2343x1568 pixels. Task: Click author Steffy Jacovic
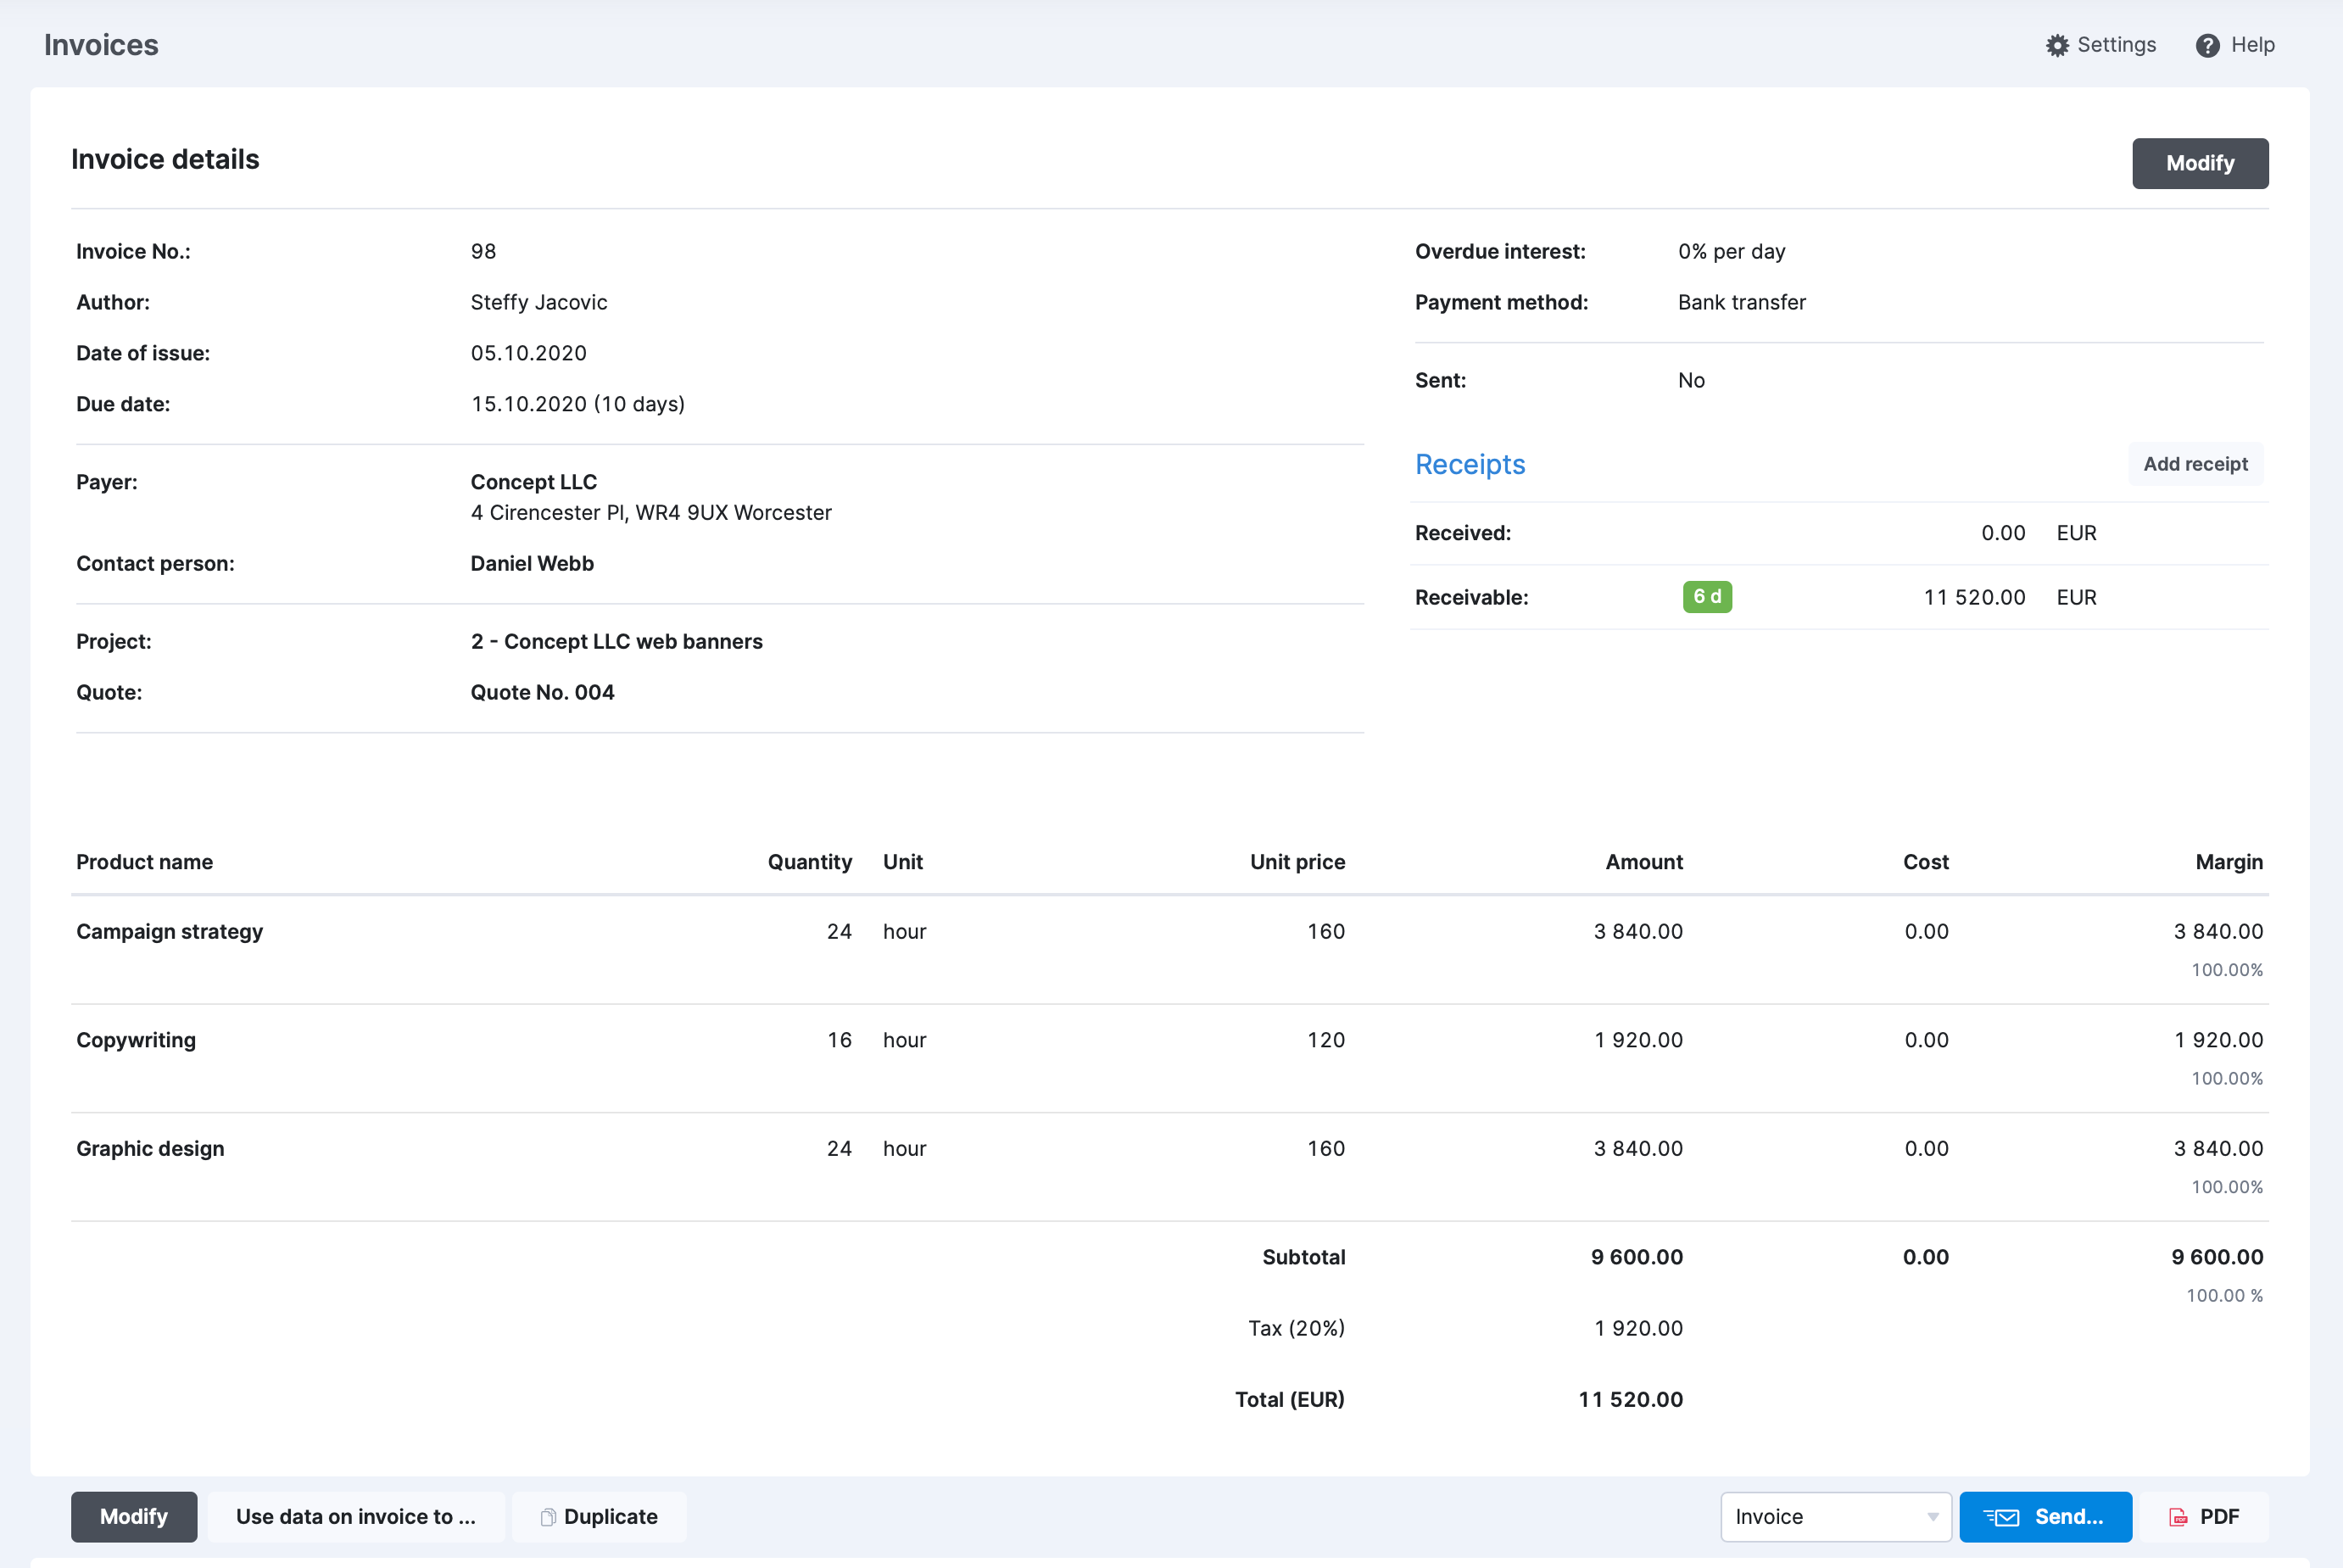point(538,302)
